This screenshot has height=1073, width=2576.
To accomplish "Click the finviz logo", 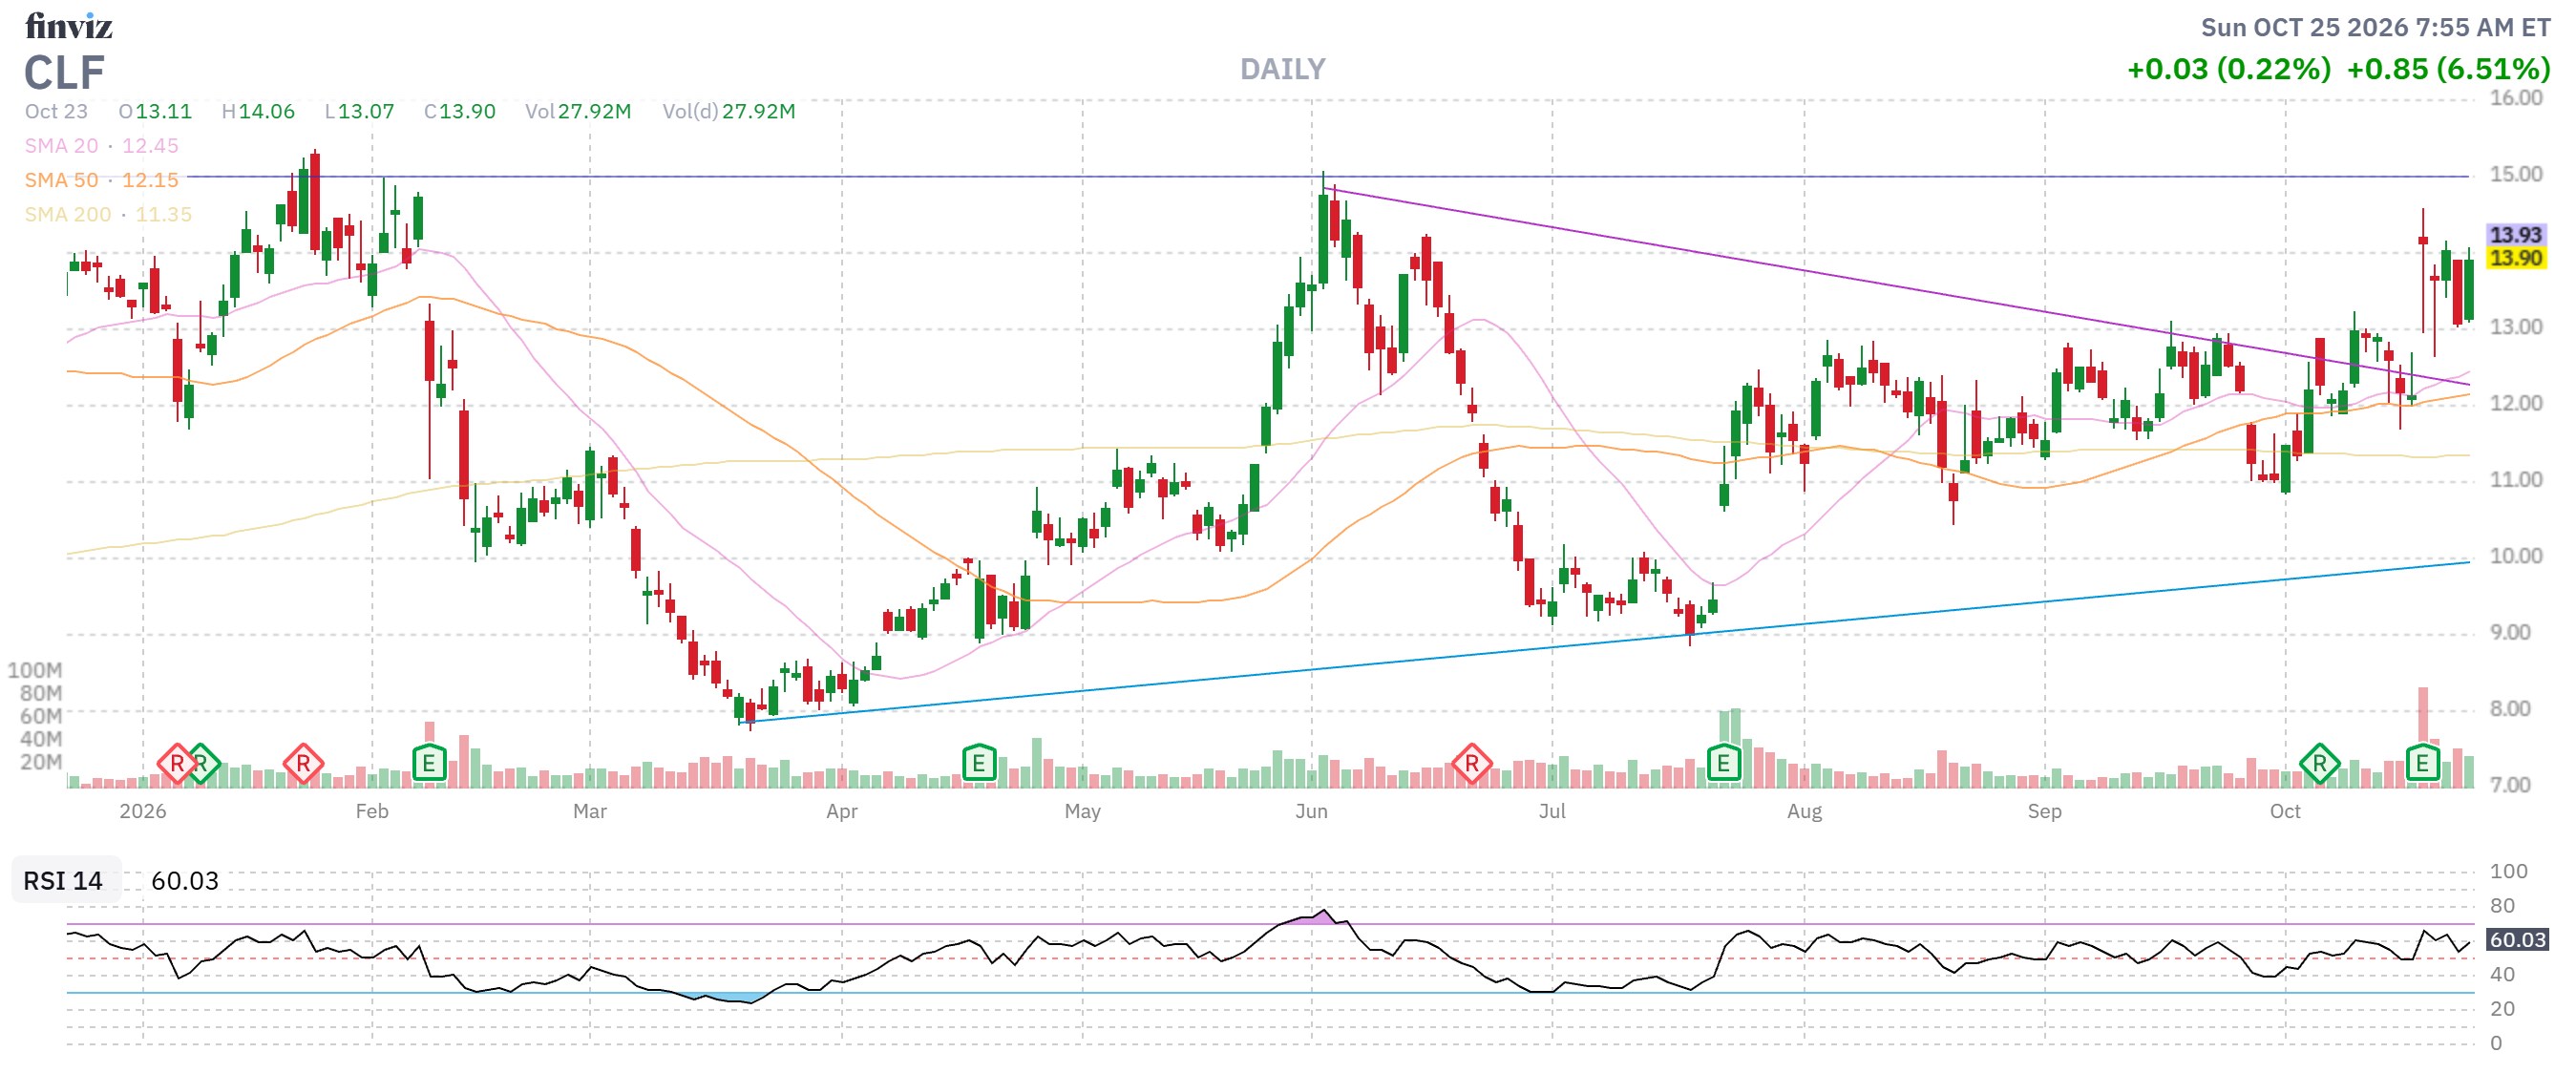I will (x=68, y=25).
